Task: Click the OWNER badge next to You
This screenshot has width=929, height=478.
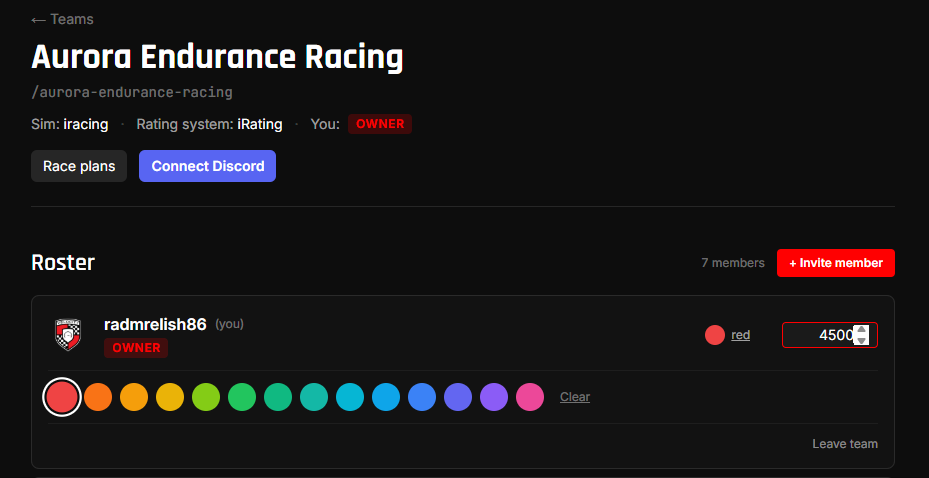Action: tap(380, 124)
